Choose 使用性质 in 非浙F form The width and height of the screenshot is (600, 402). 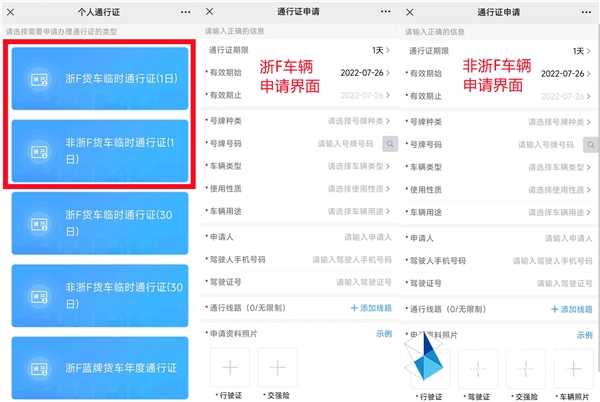point(499,190)
